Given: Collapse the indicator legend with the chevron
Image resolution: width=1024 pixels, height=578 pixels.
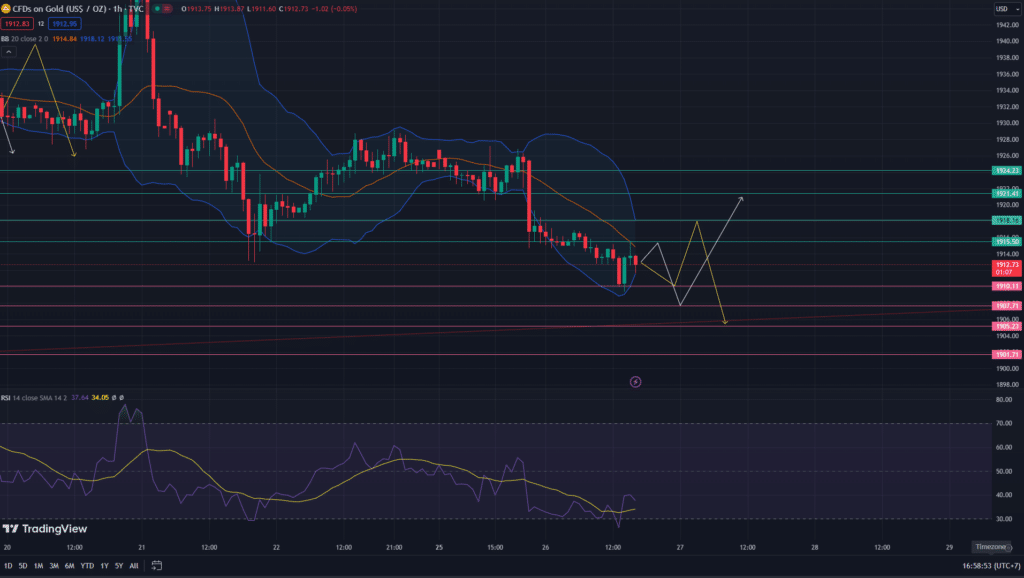Looking at the screenshot, I should [8, 52].
